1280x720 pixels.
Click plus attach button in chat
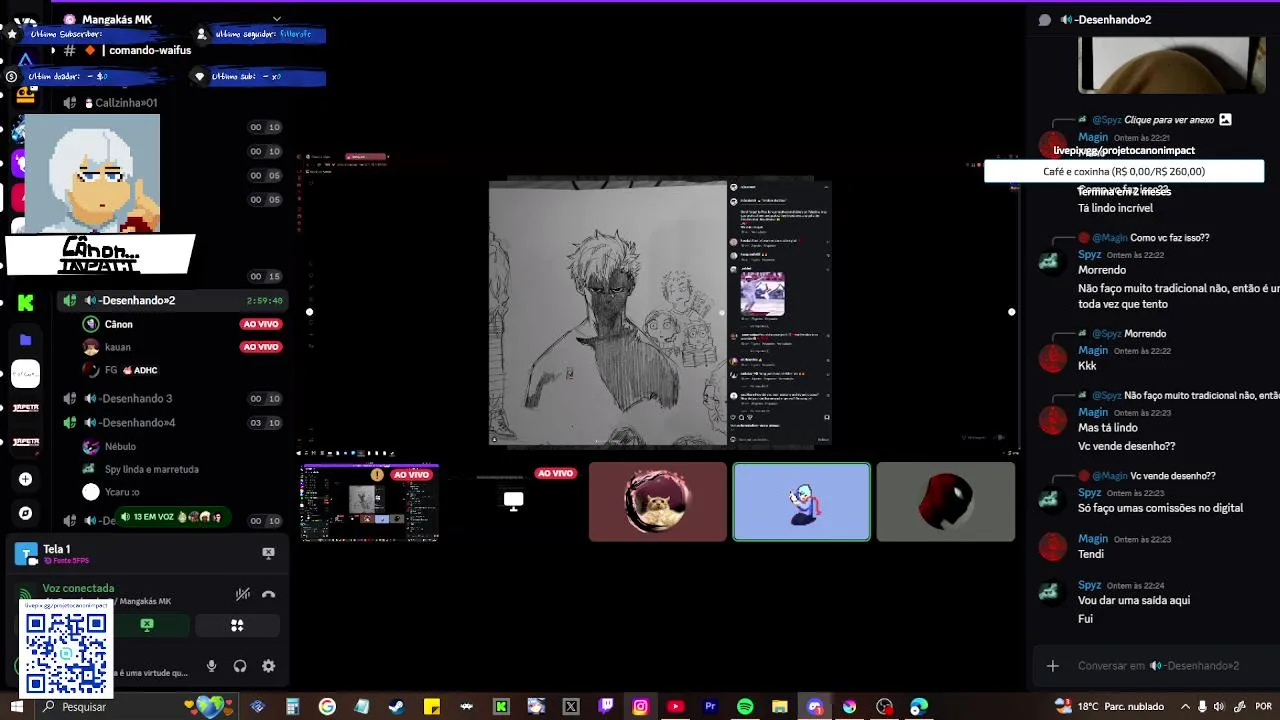click(x=1052, y=666)
